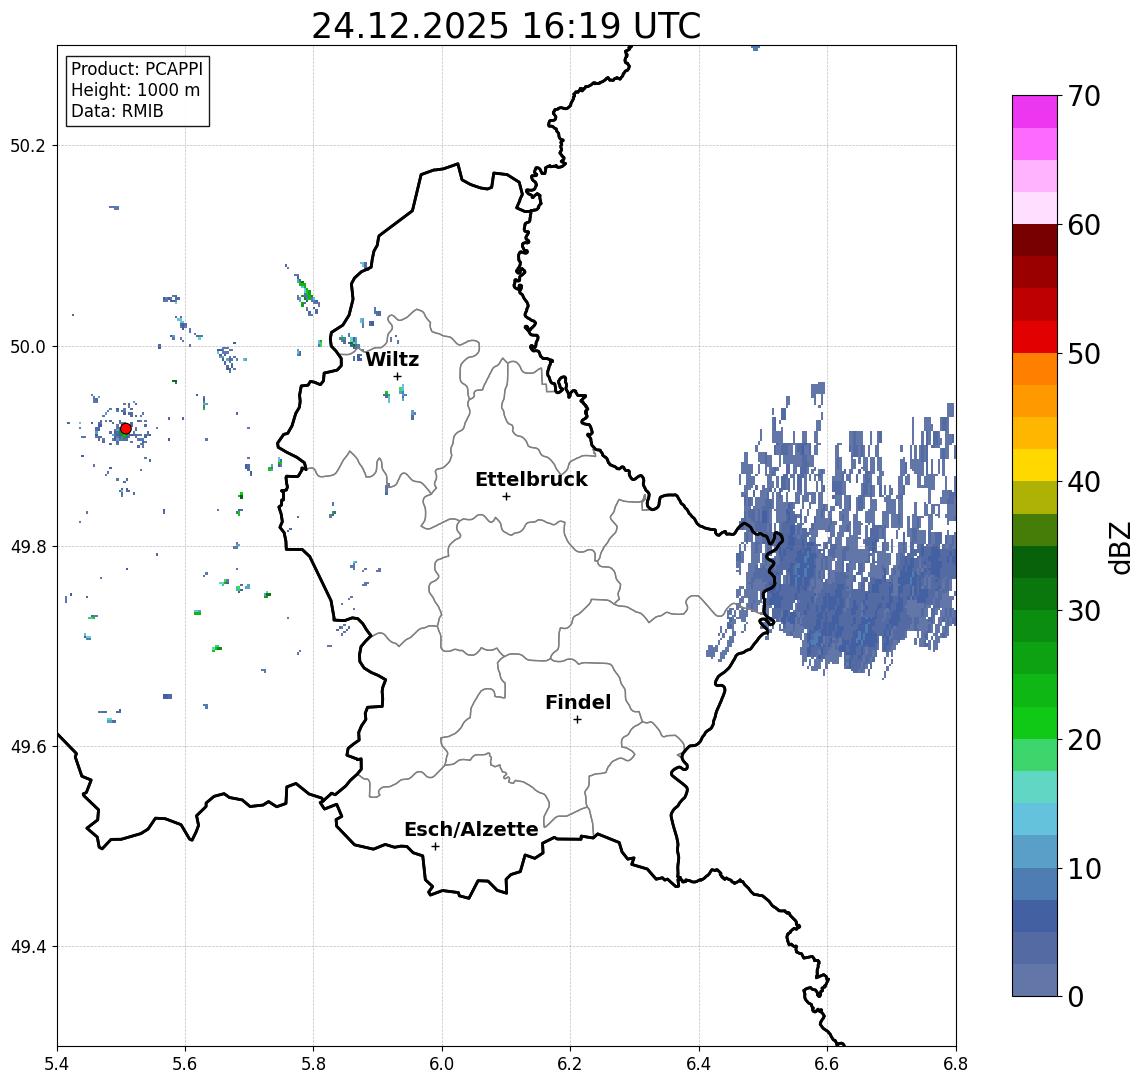Click the longitude axis label 6.6
Image resolution: width=1145 pixels, height=1084 pixels.
coord(827,1064)
